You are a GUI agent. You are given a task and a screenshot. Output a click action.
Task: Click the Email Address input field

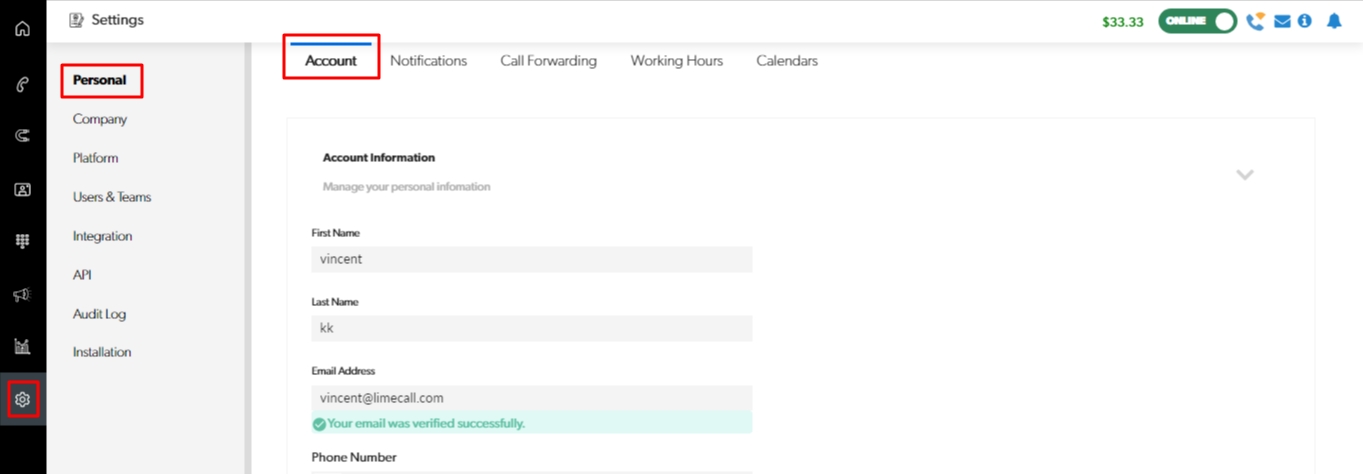pyautogui.click(x=531, y=397)
